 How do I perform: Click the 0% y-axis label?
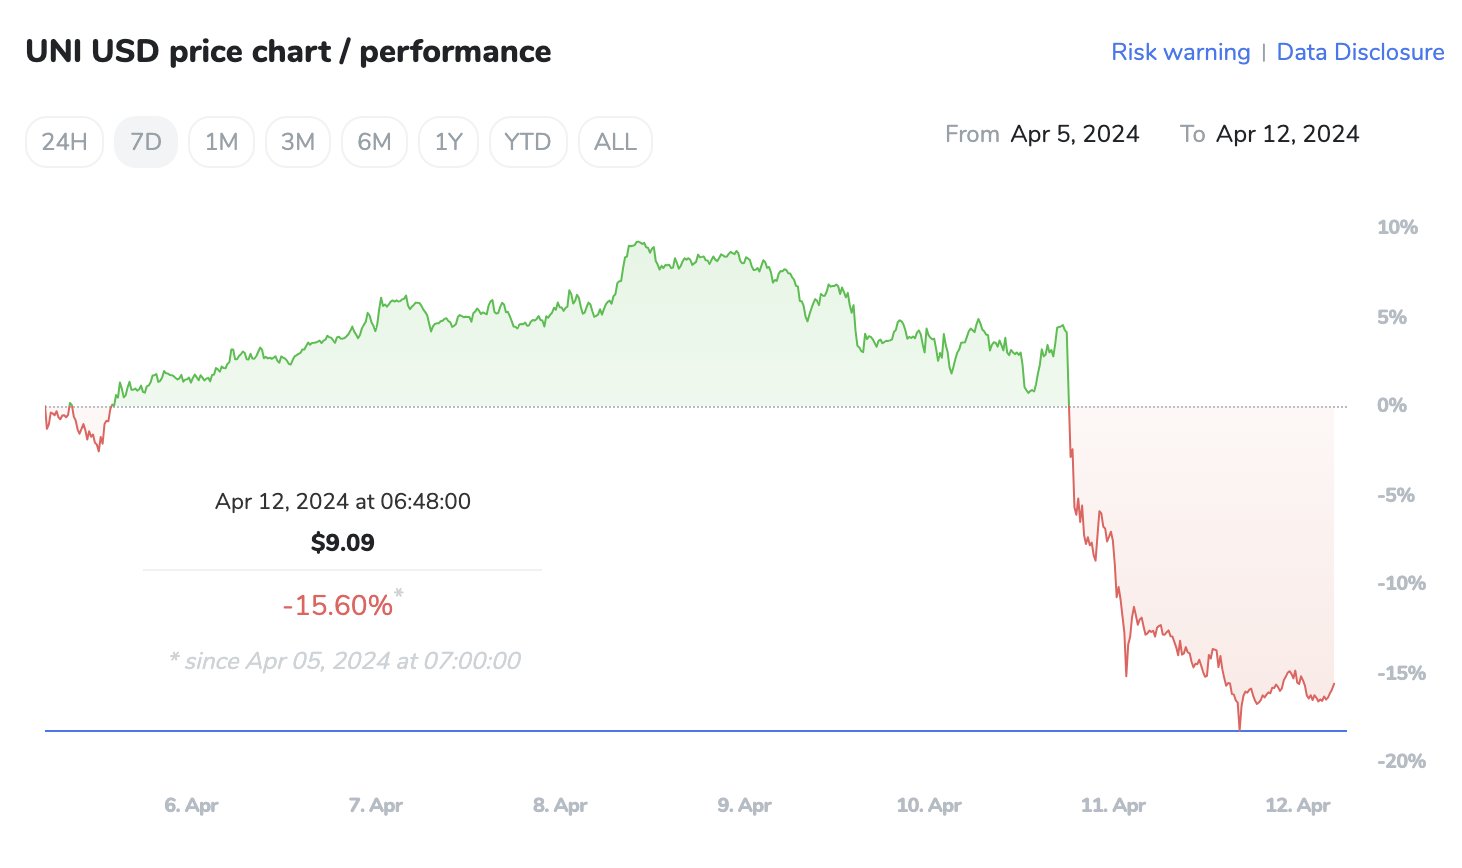(x=1391, y=406)
